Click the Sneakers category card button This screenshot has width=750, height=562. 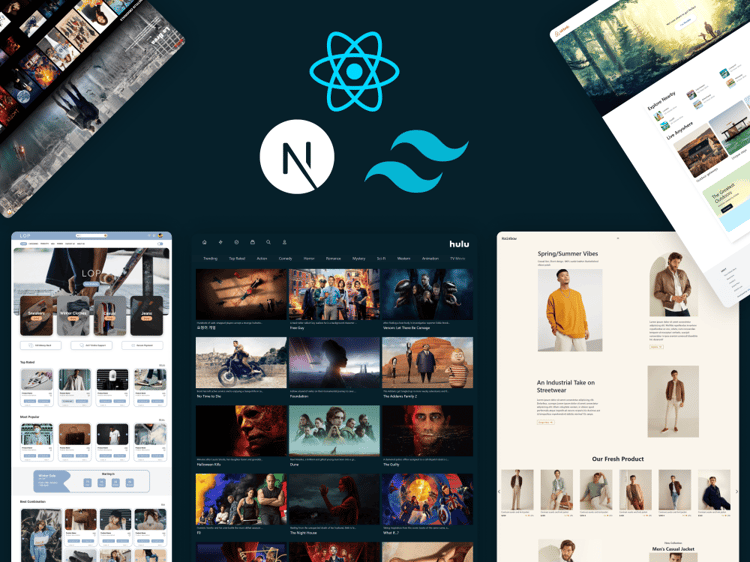point(36,318)
